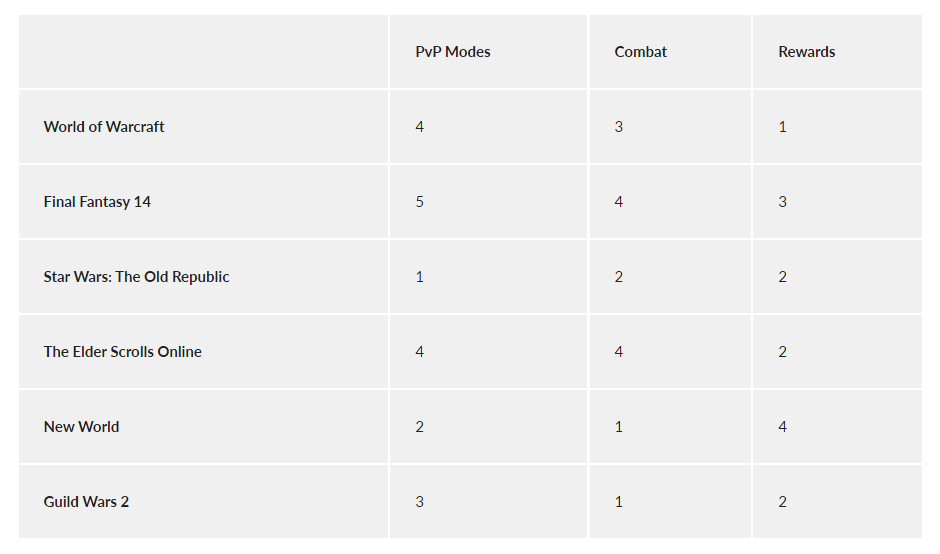940x554 pixels.
Task: Click the PvP Modes column header
Action: click(x=452, y=52)
